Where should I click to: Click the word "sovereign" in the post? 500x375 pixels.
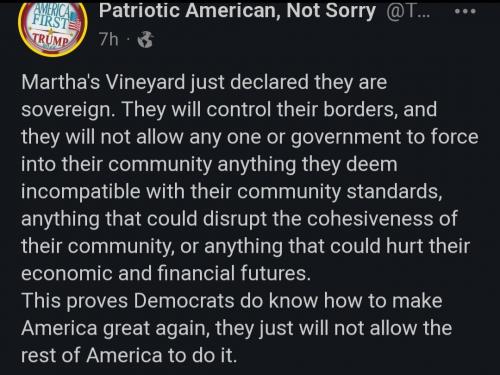[68, 110]
